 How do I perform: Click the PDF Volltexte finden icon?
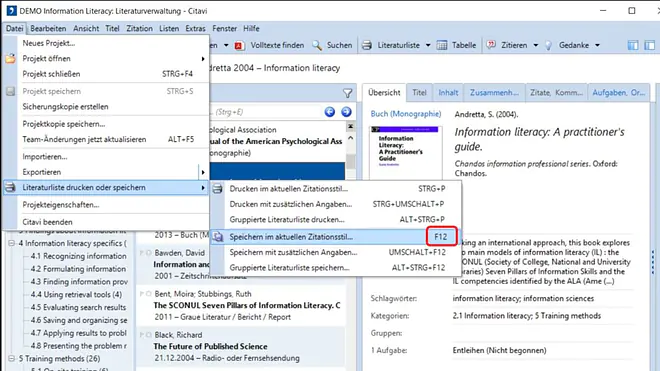(239, 45)
